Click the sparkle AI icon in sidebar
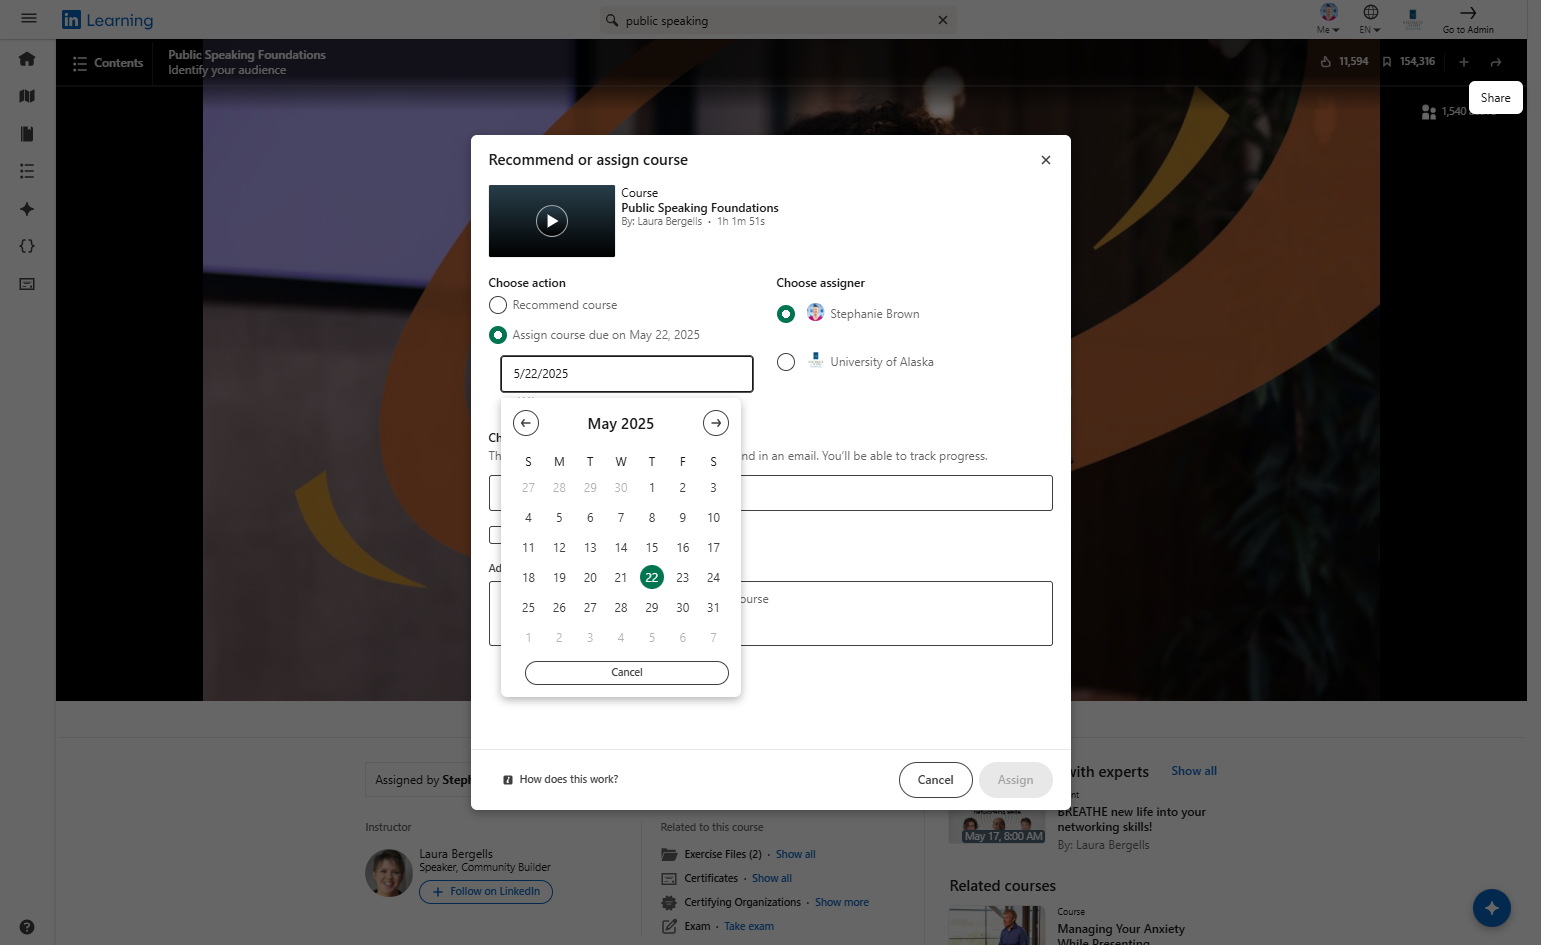This screenshot has height=945, width=1541. point(27,209)
